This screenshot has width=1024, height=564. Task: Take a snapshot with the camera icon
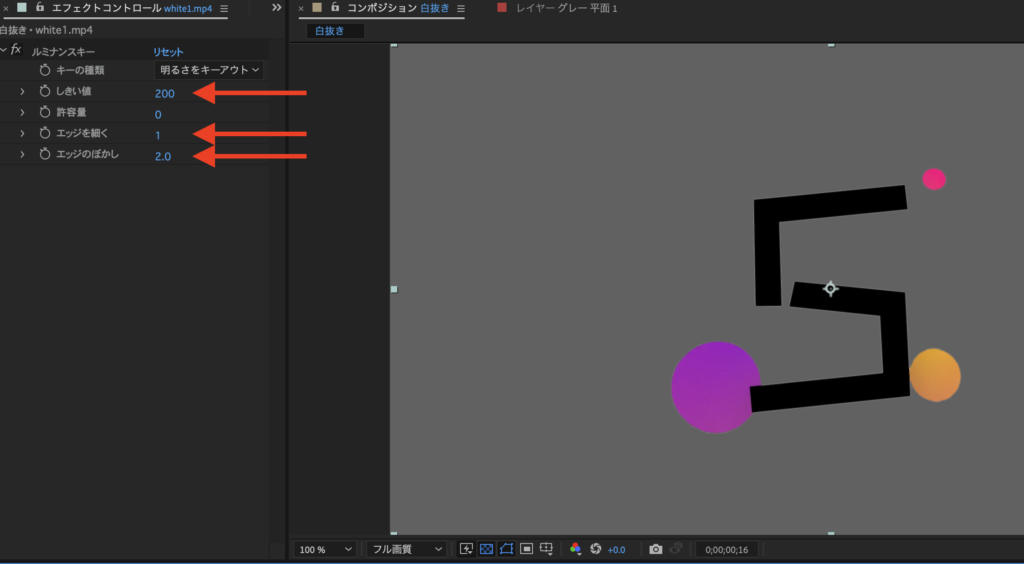[x=655, y=549]
